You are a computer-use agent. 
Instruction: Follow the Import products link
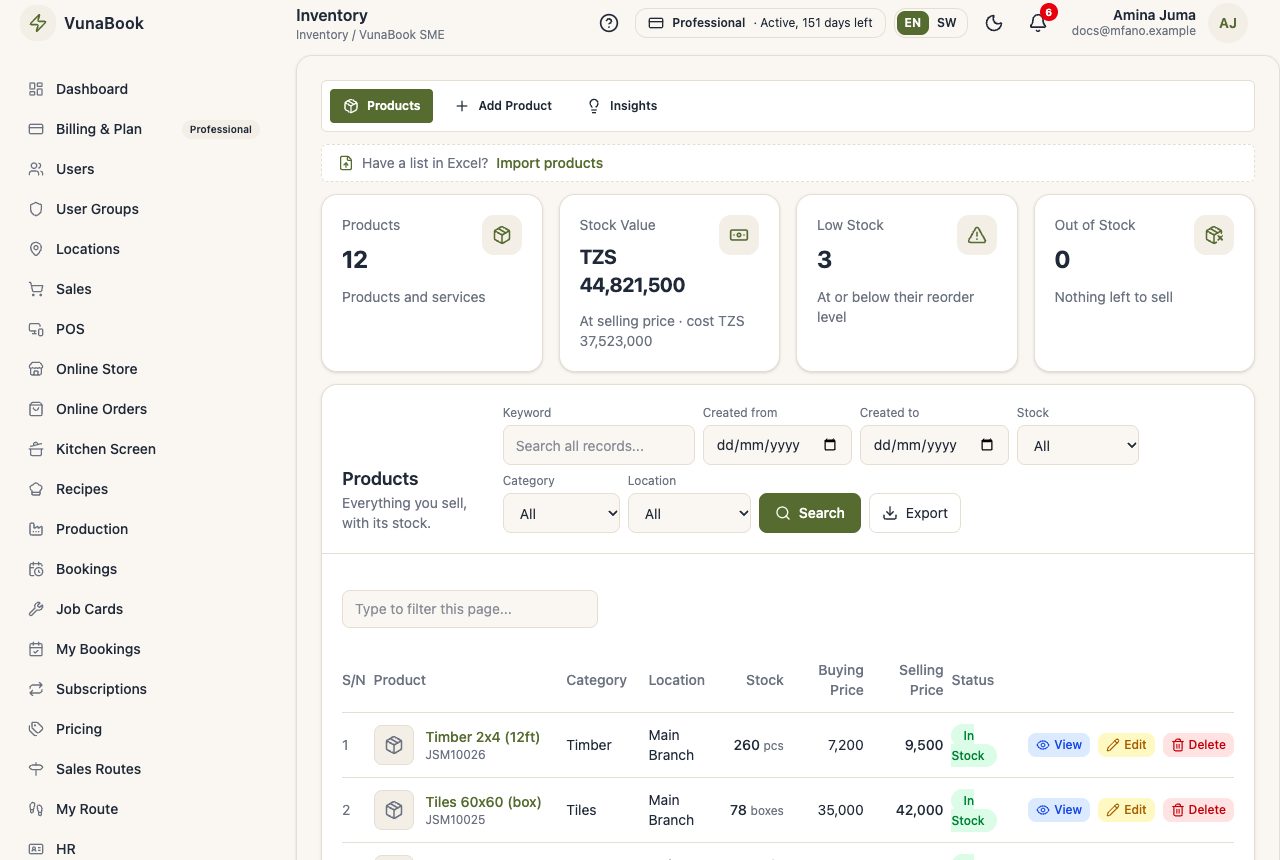point(549,163)
